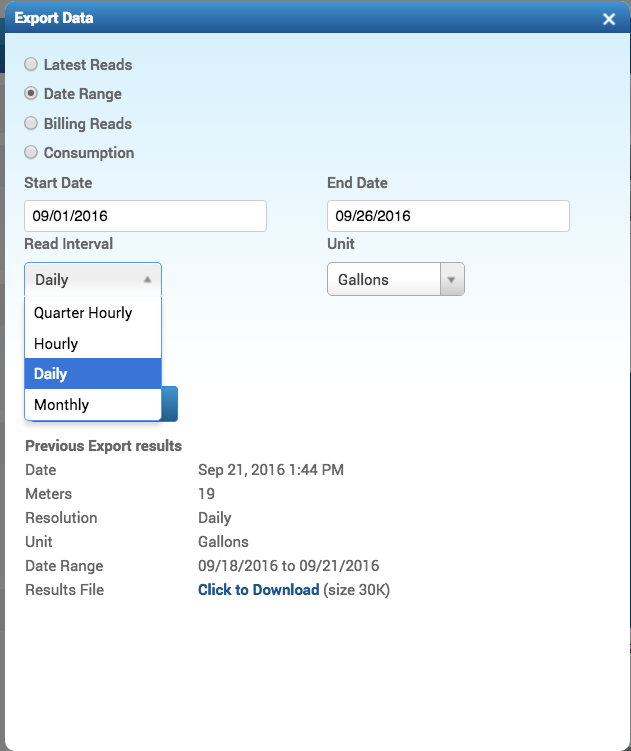This screenshot has width=631, height=751.
Task: Click the Start Date input field
Action: 145,216
